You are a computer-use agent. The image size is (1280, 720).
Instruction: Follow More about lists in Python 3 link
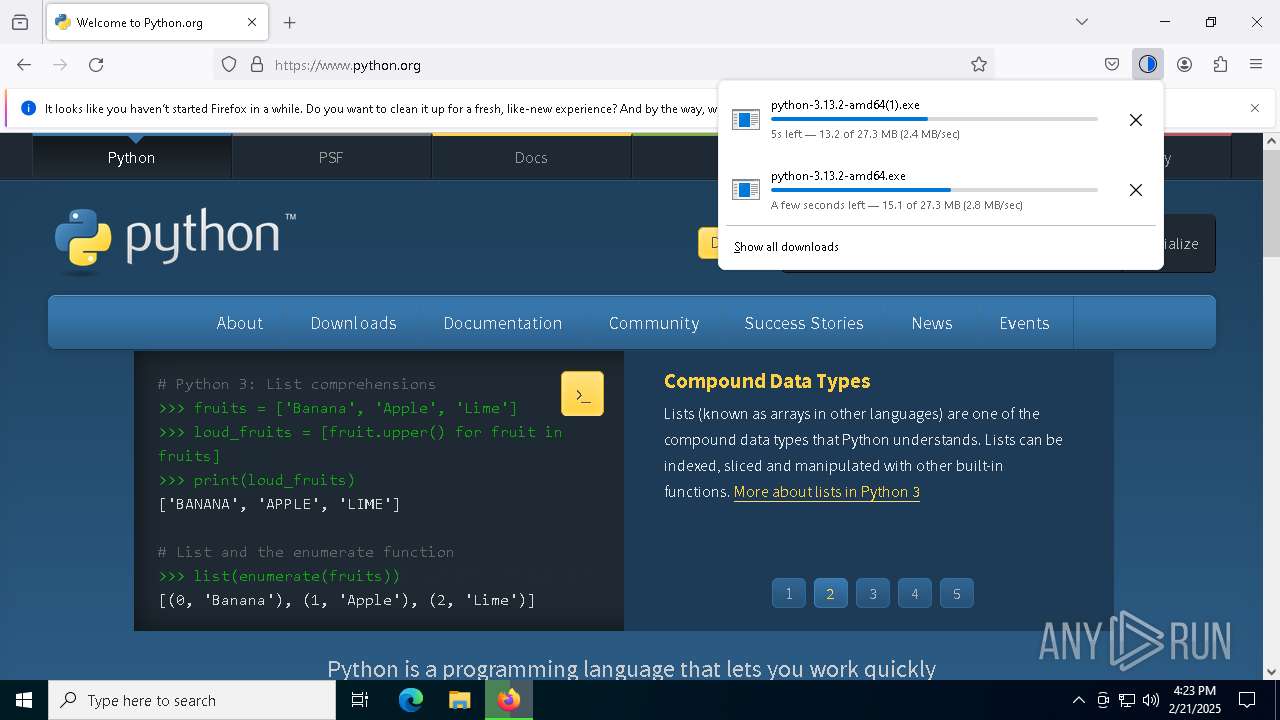pyautogui.click(x=827, y=492)
